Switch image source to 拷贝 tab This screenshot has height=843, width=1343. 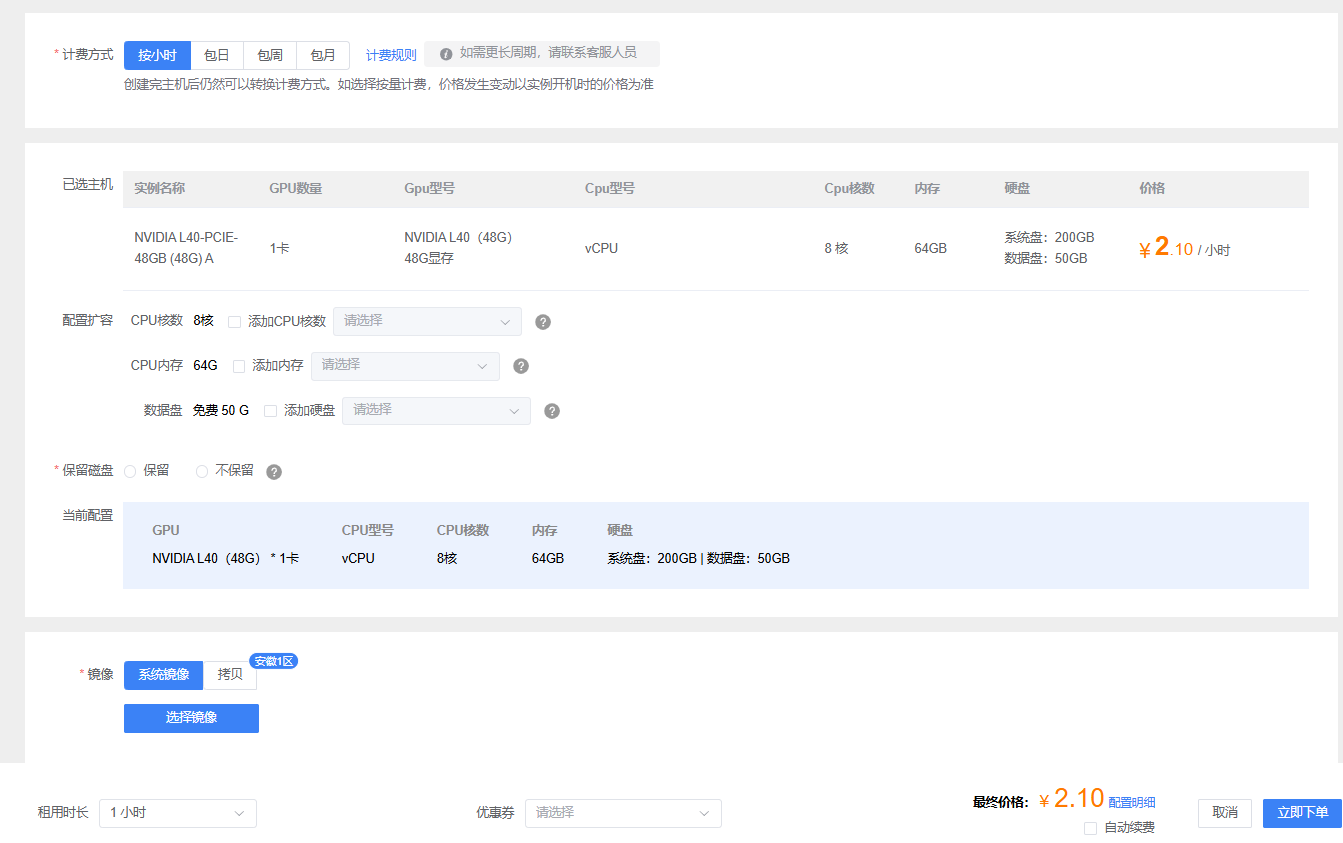[230, 675]
